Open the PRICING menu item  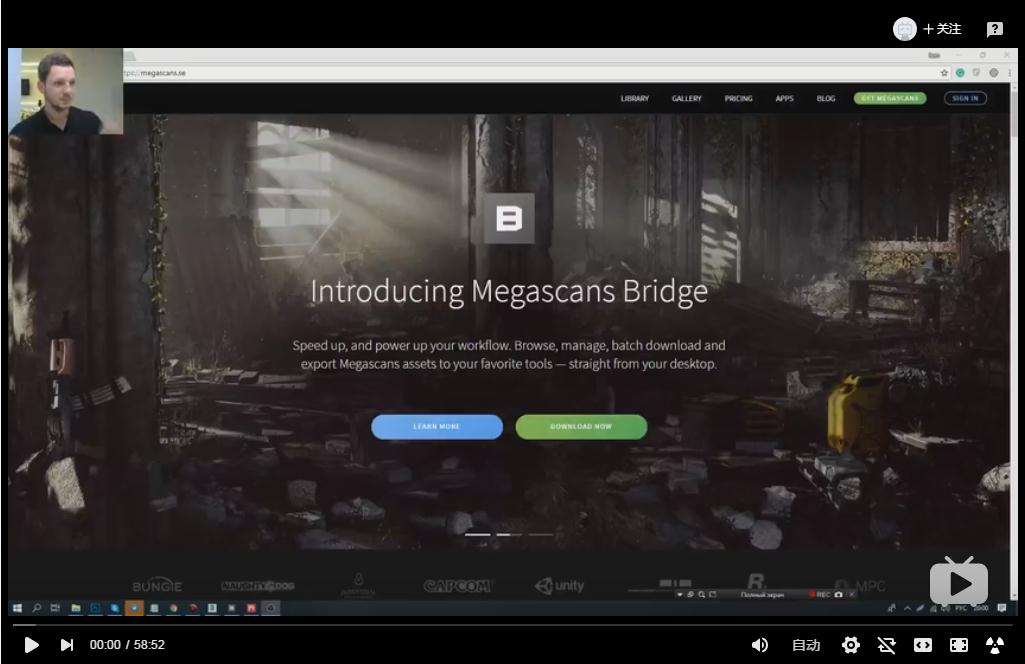point(738,99)
